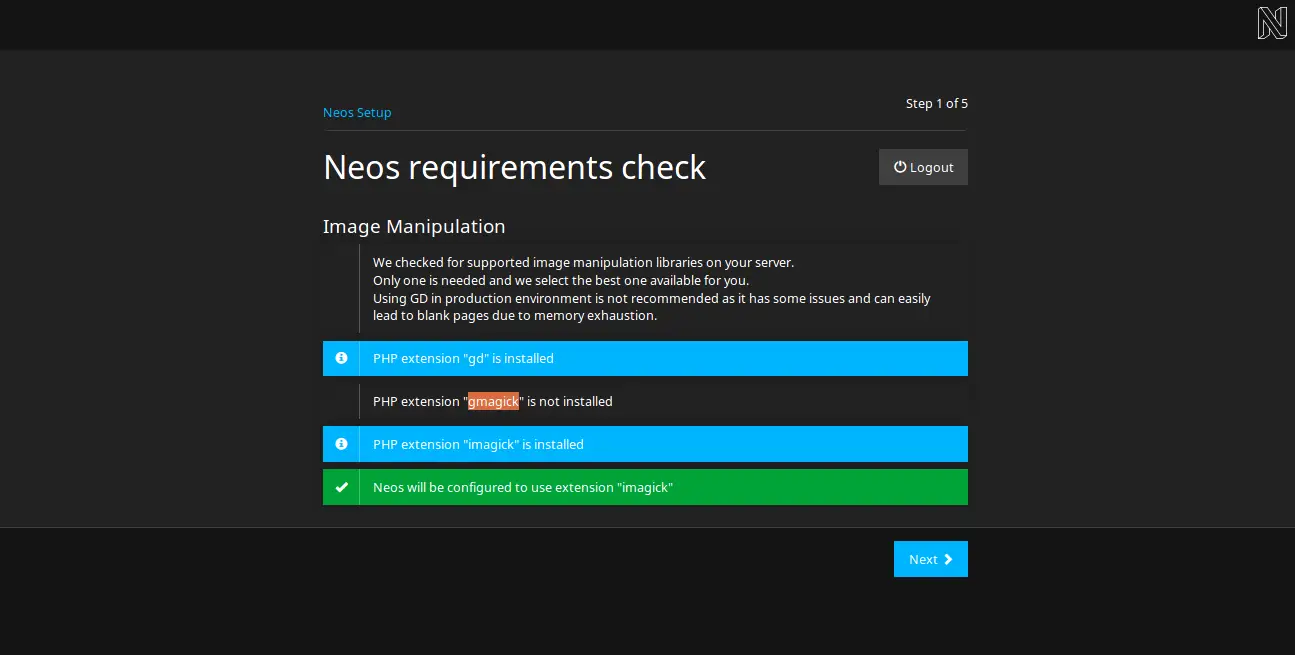Screen dimensions: 1295x655
Task: Click the Logout button
Action: tap(923, 167)
